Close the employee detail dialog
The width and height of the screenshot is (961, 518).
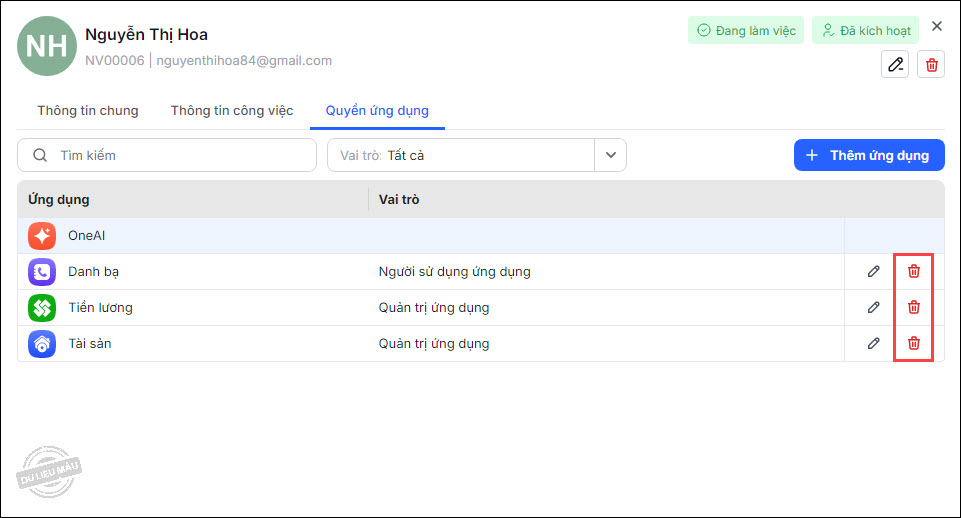[x=937, y=26]
